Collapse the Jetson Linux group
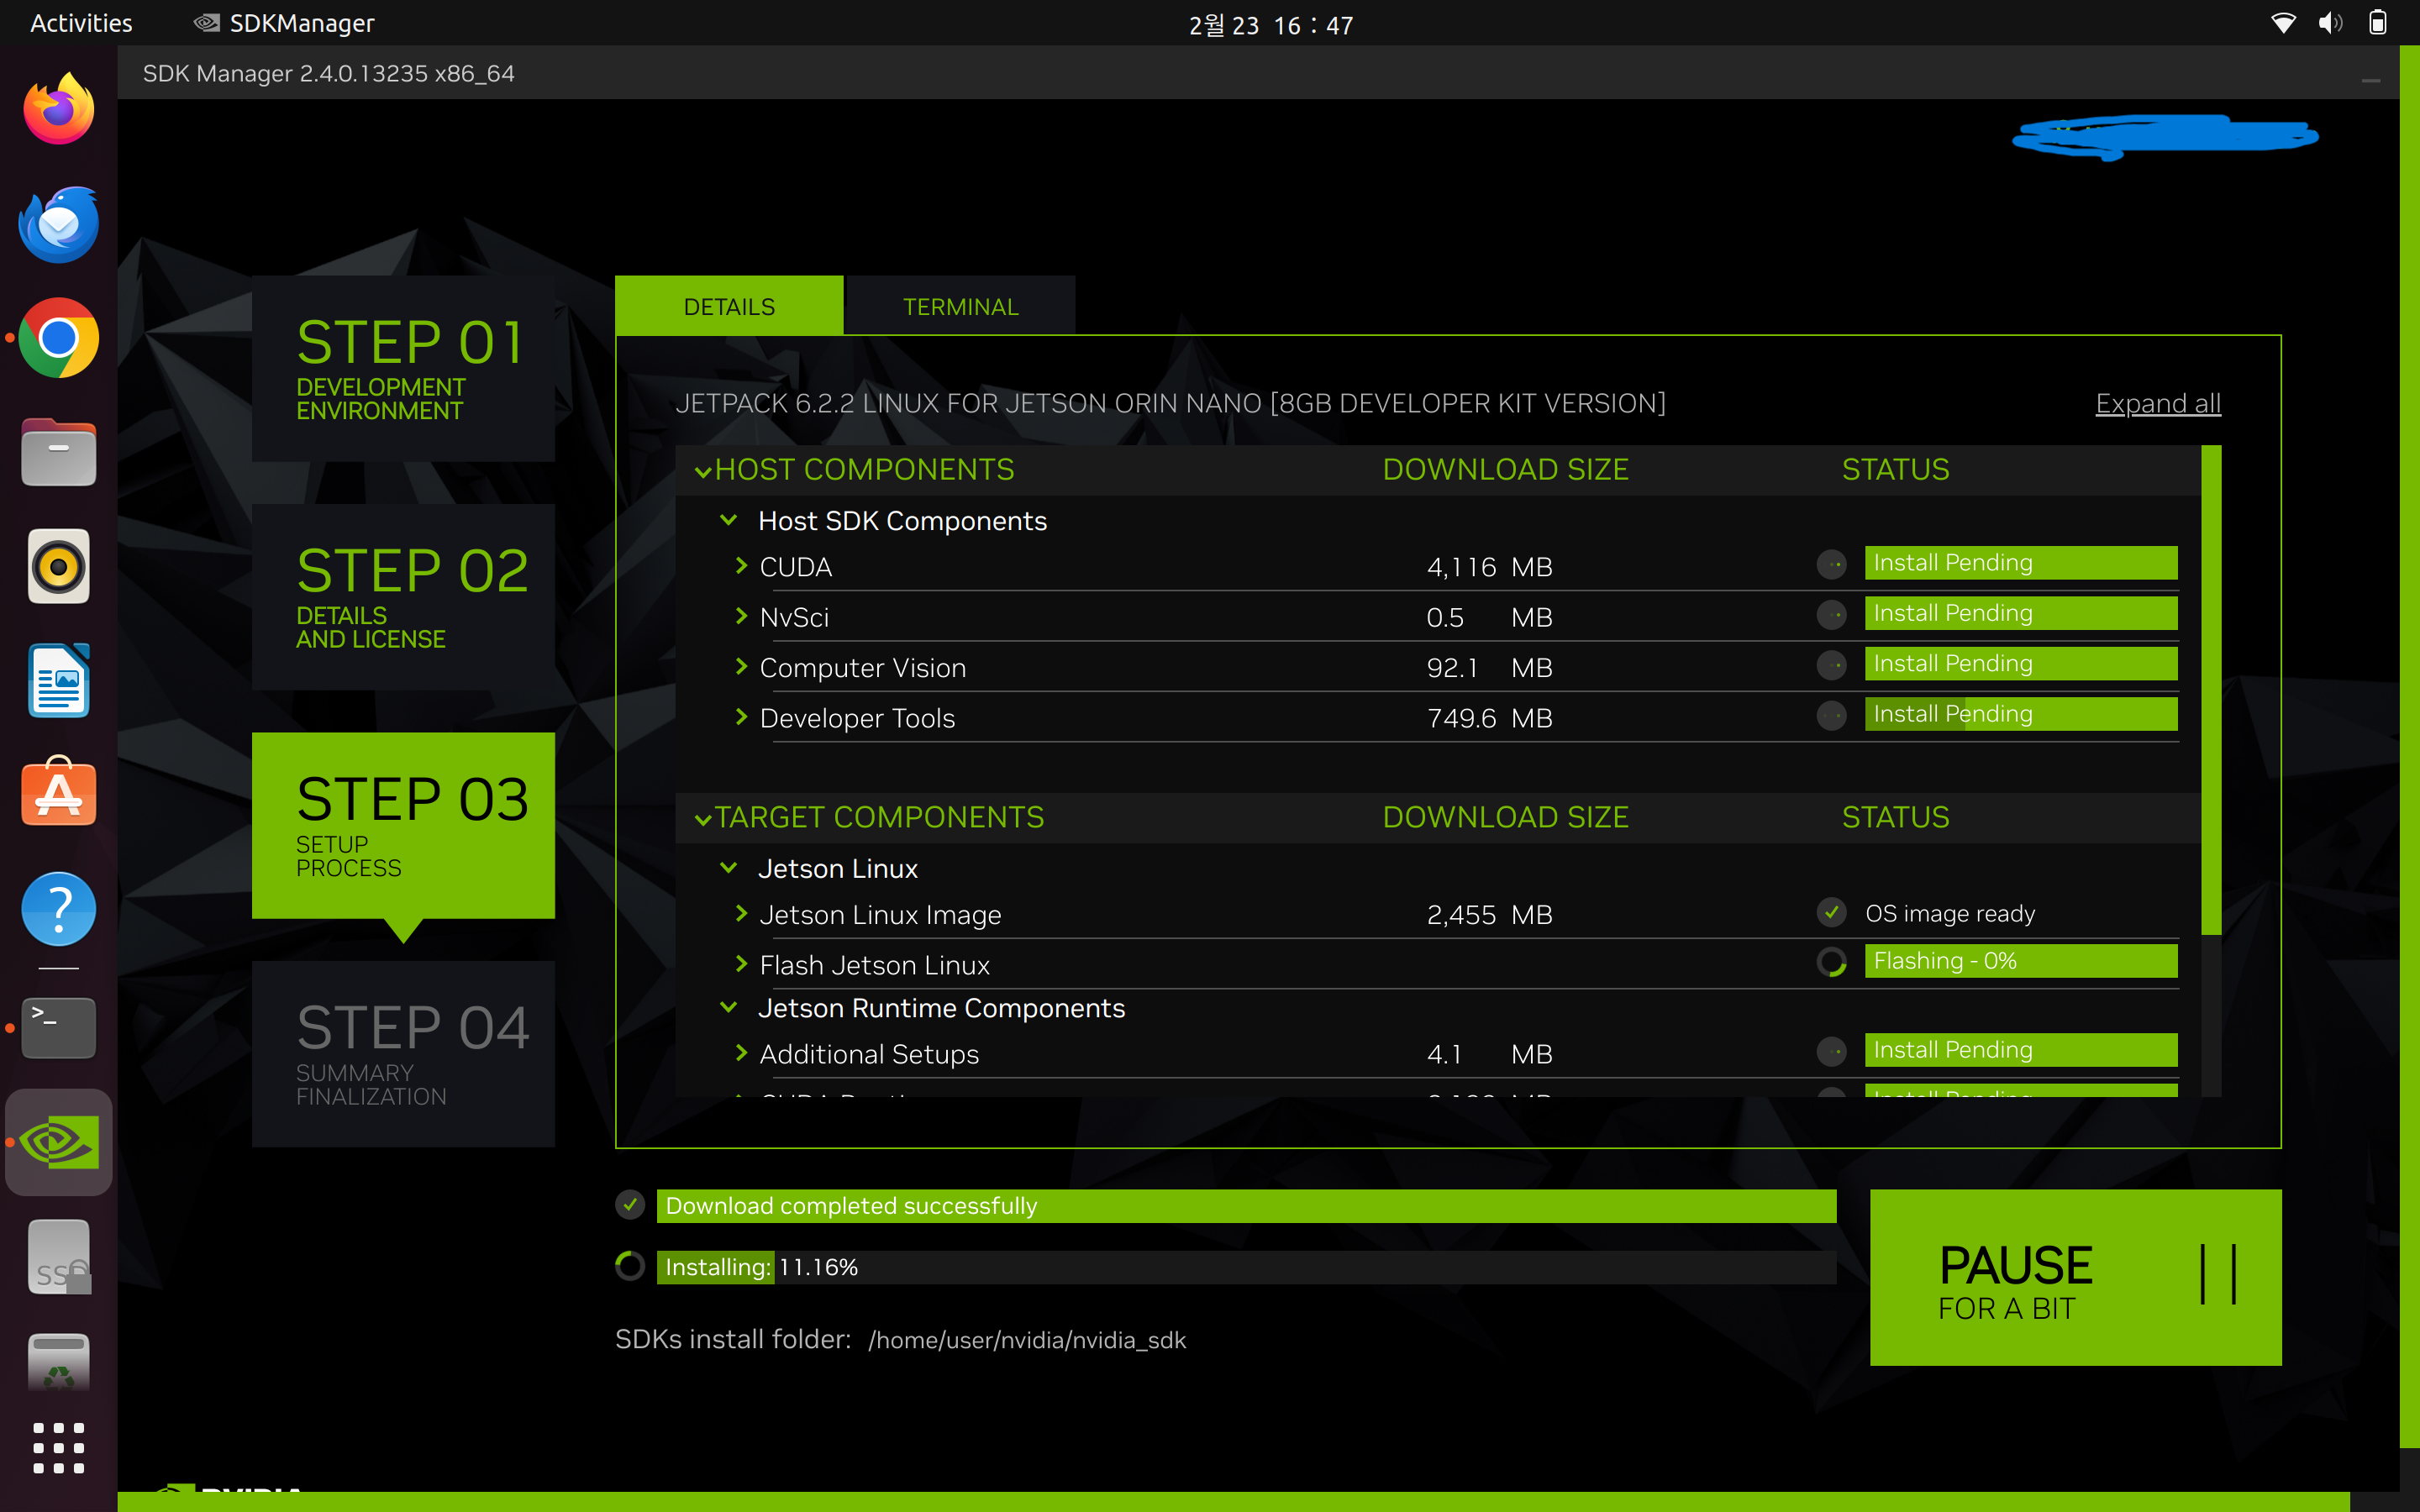 (x=729, y=868)
